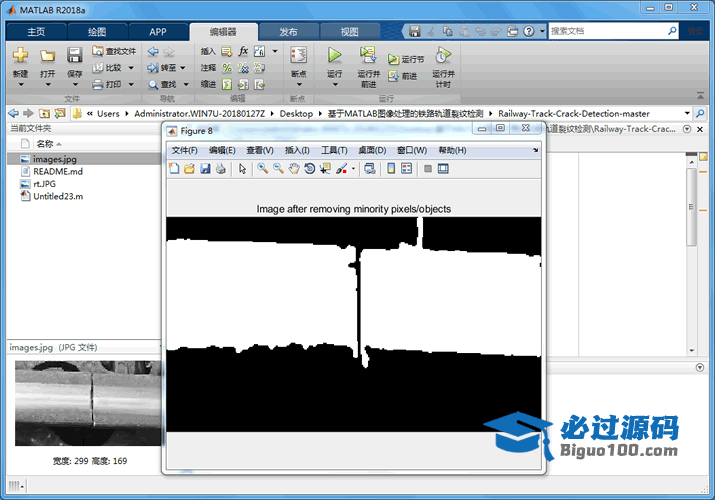Image resolution: width=715 pixels, height=500 pixels.
Task: Click the Save floppy disk icon
Action: (74, 55)
